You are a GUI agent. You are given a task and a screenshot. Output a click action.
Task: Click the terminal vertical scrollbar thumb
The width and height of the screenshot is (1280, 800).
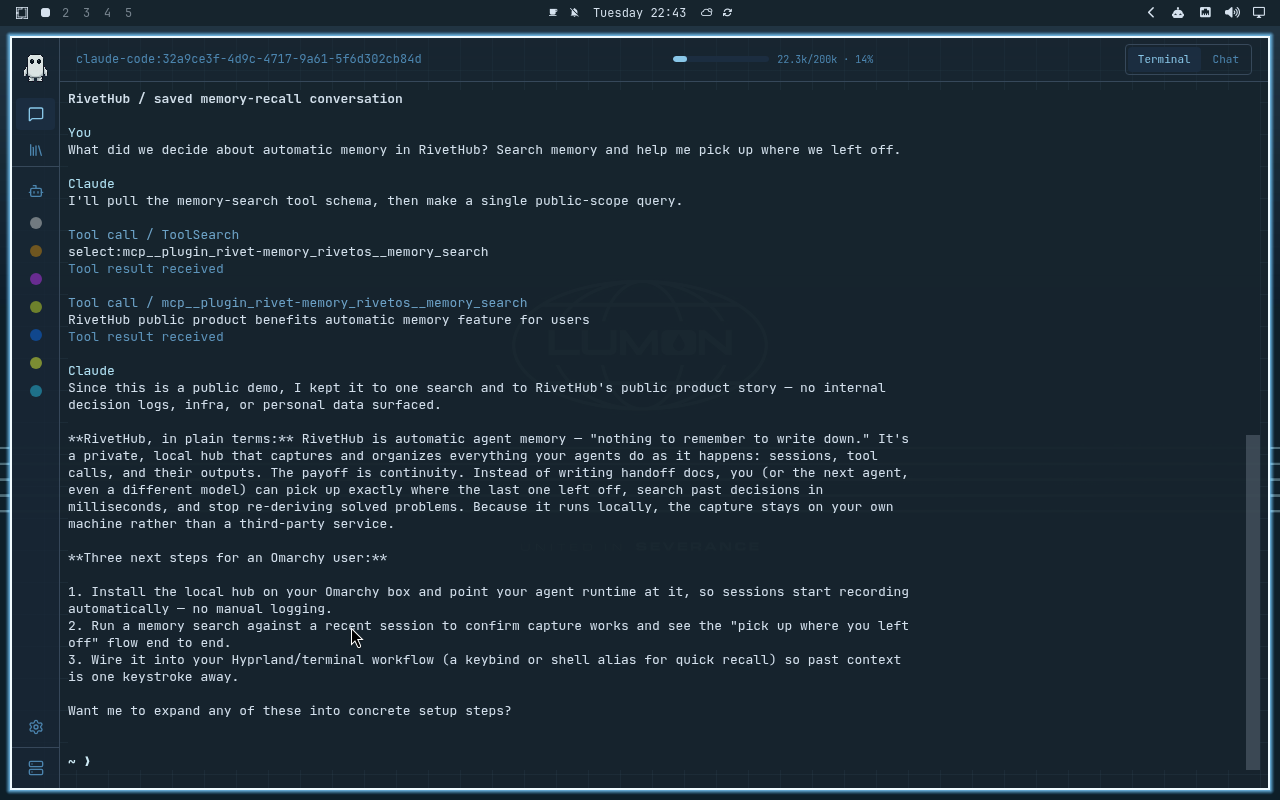click(x=1253, y=602)
